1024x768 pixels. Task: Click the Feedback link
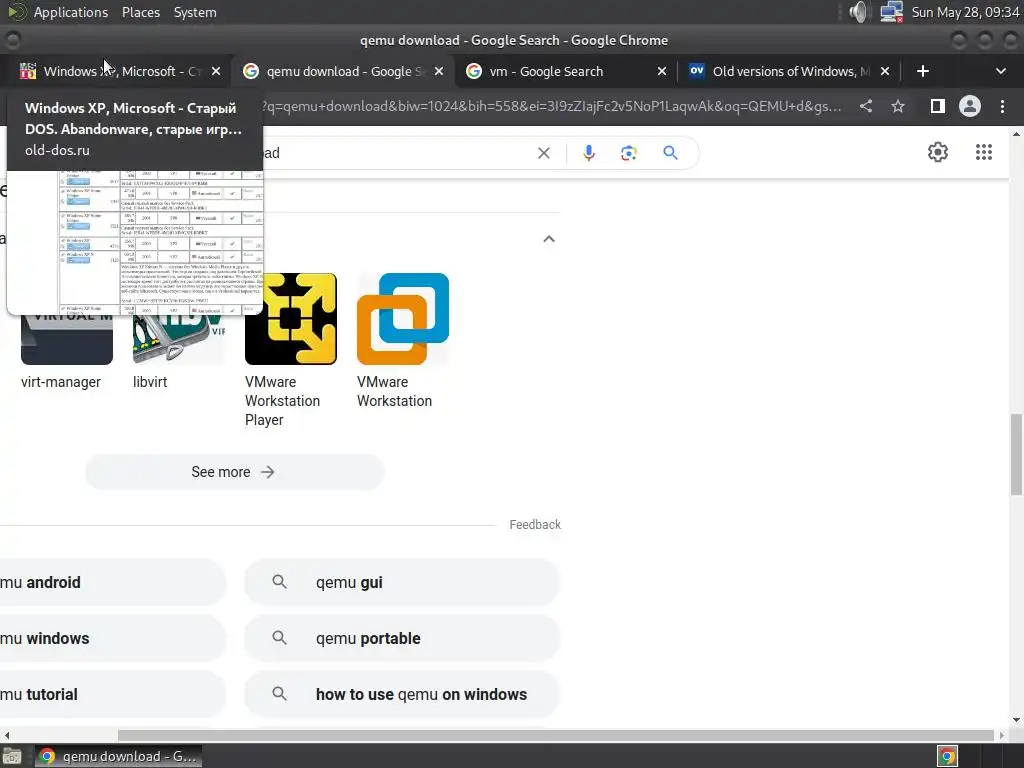(535, 524)
